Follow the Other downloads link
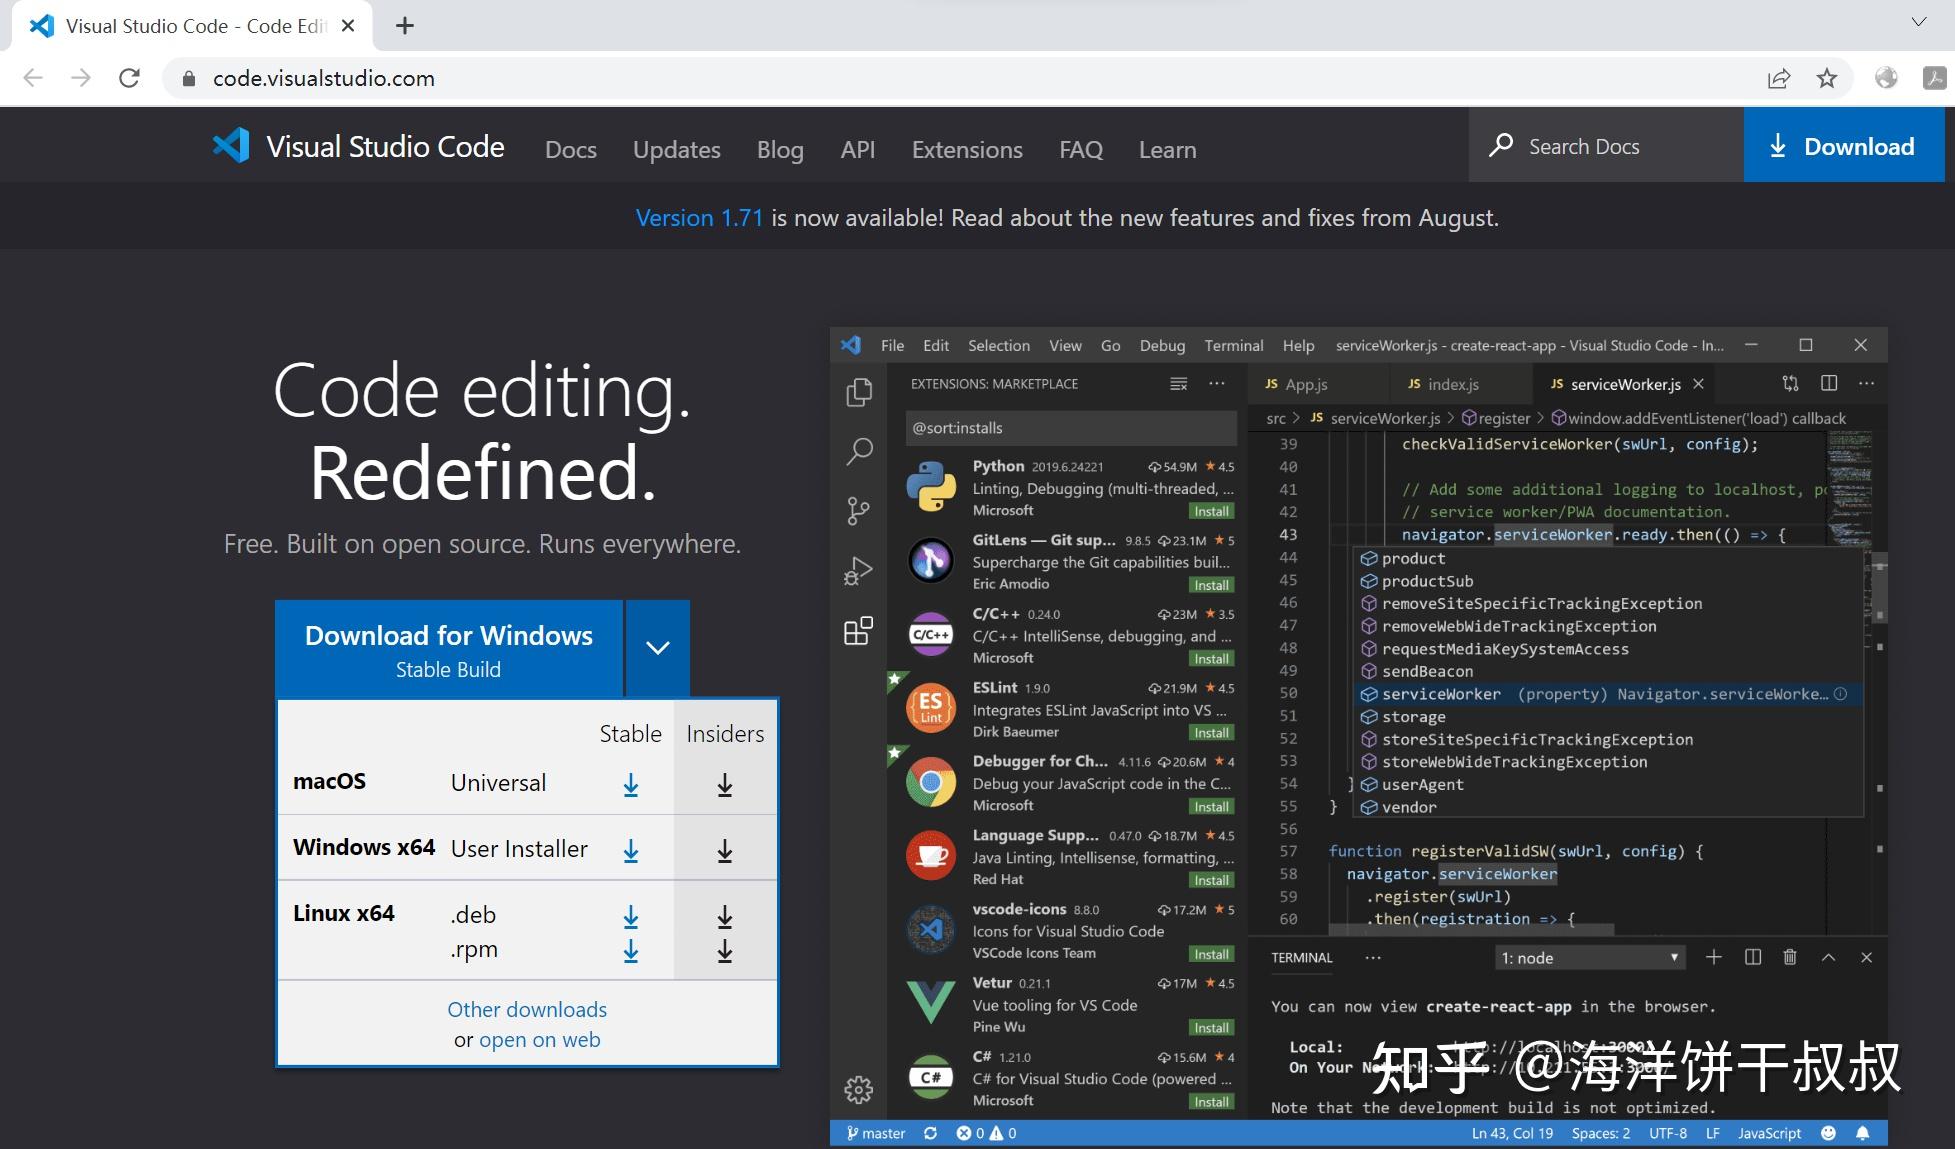1955x1149 pixels. click(527, 1009)
